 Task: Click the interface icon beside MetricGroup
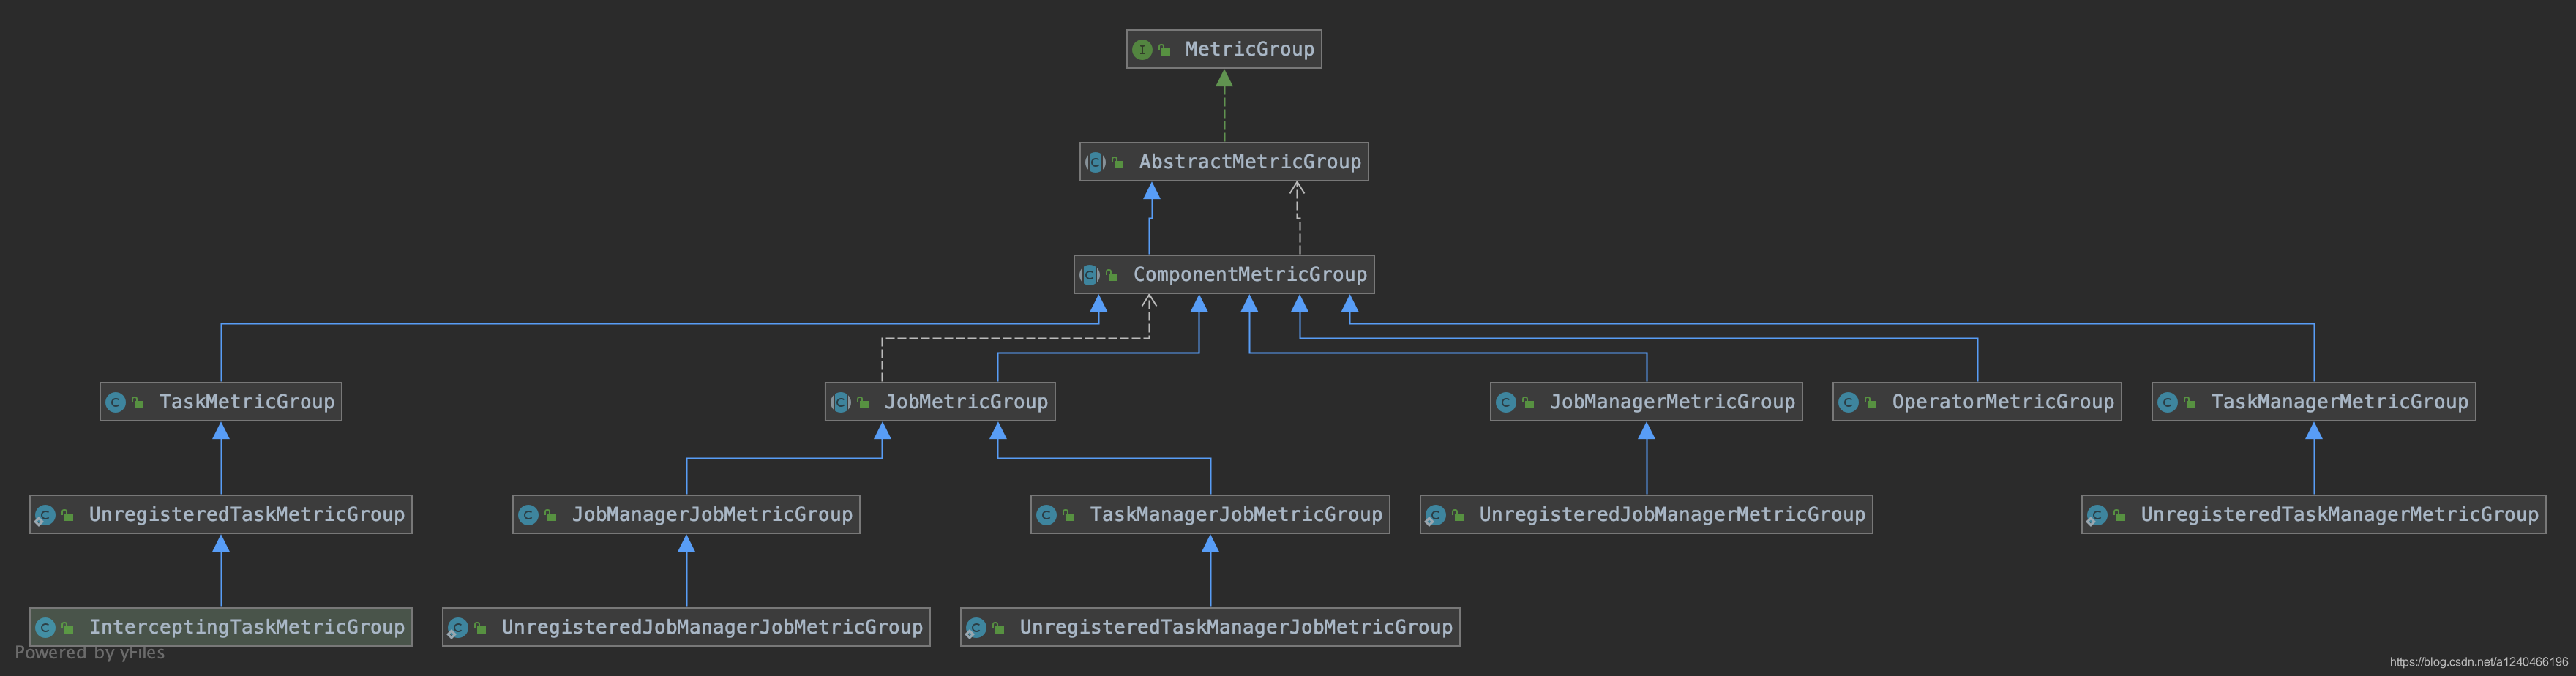coord(1142,49)
